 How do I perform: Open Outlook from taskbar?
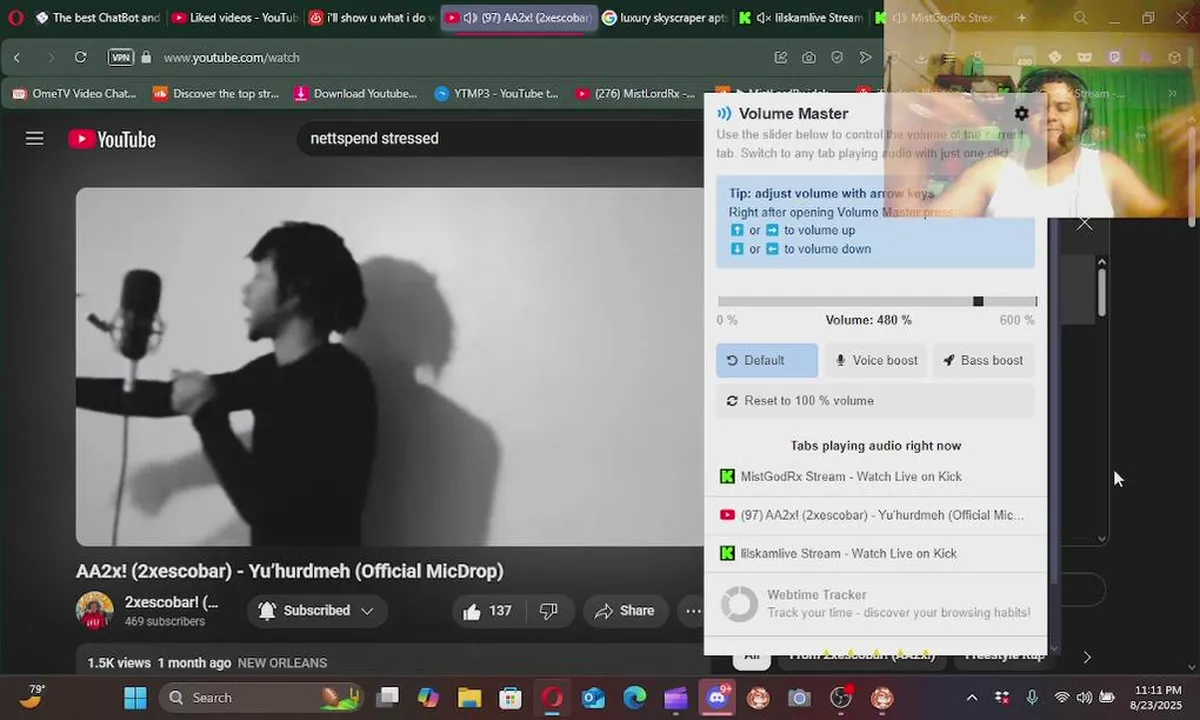(593, 697)
